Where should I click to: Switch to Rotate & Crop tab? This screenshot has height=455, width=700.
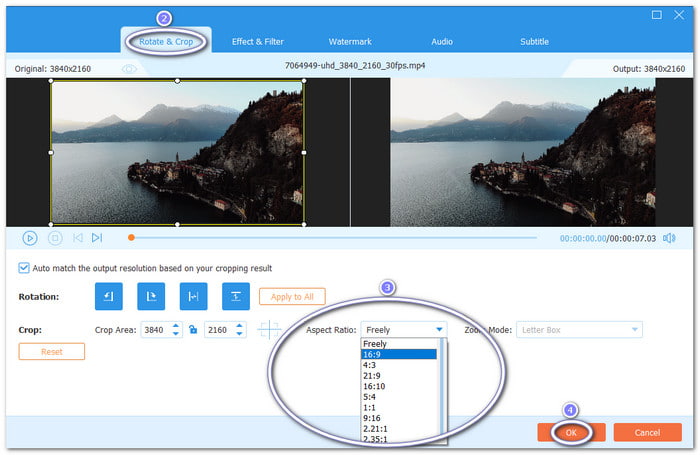tap(166, 42)
